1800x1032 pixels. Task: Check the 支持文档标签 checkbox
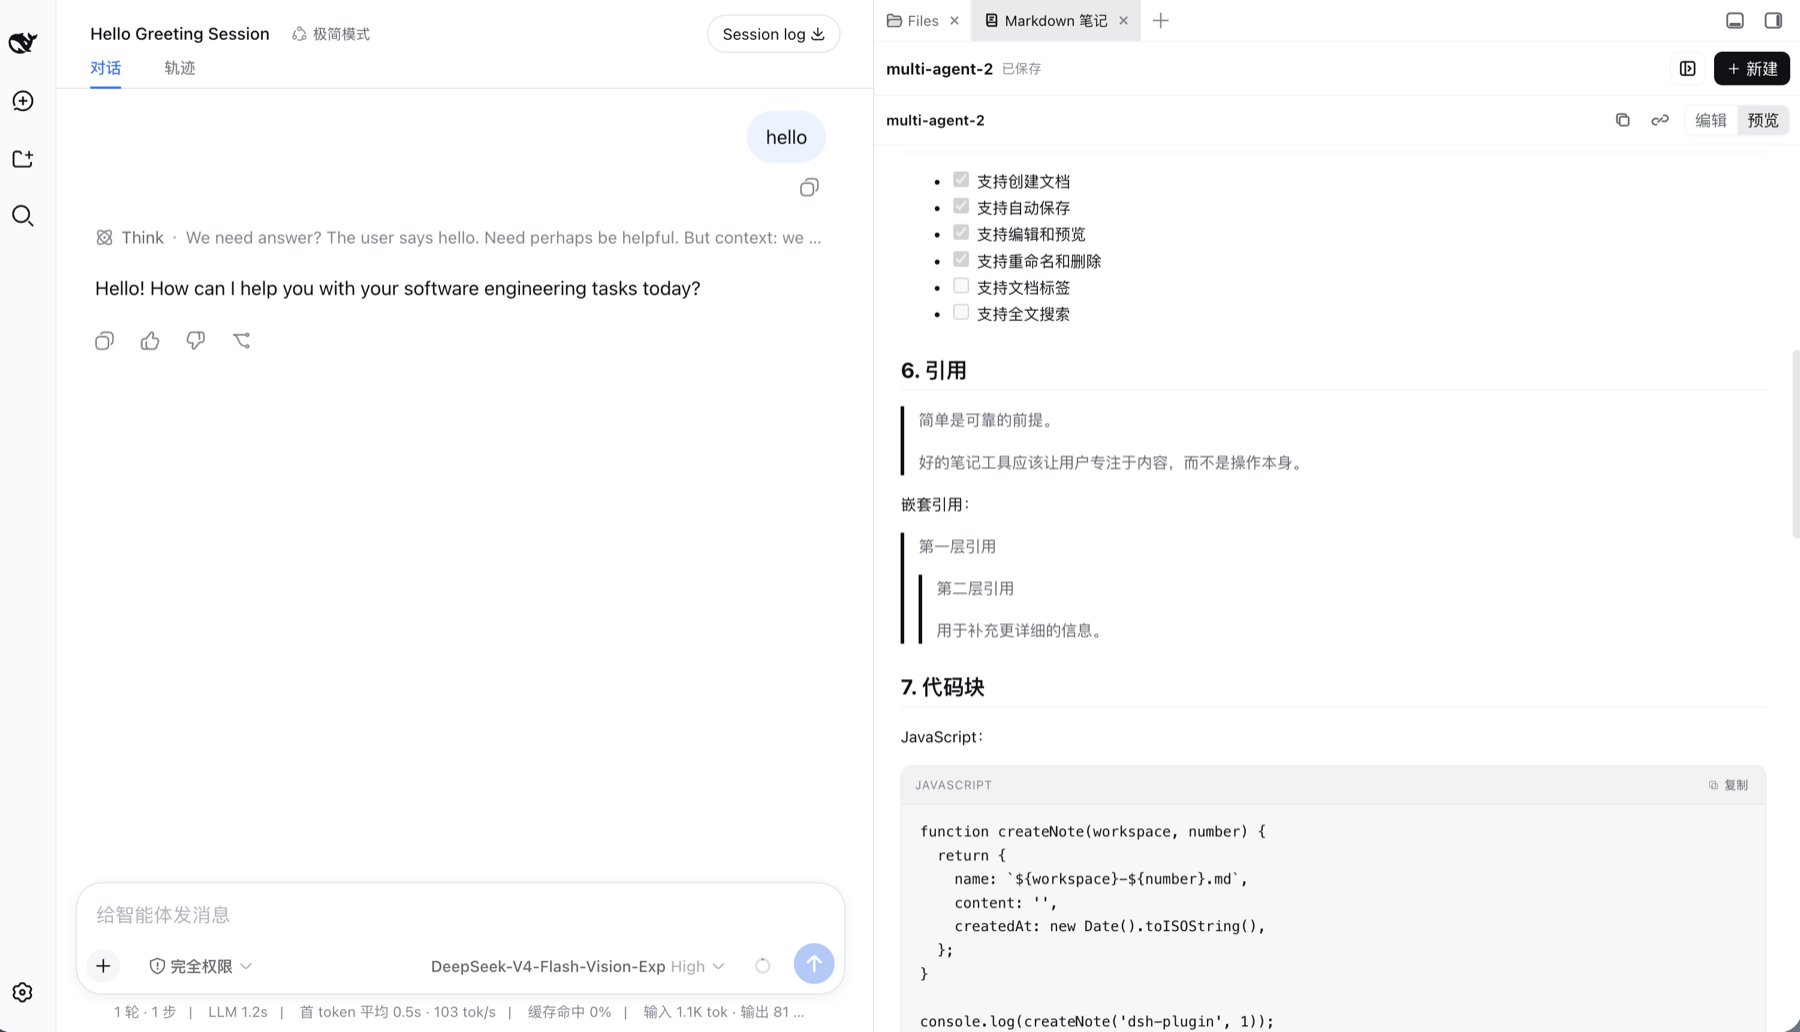coord(961,286)
